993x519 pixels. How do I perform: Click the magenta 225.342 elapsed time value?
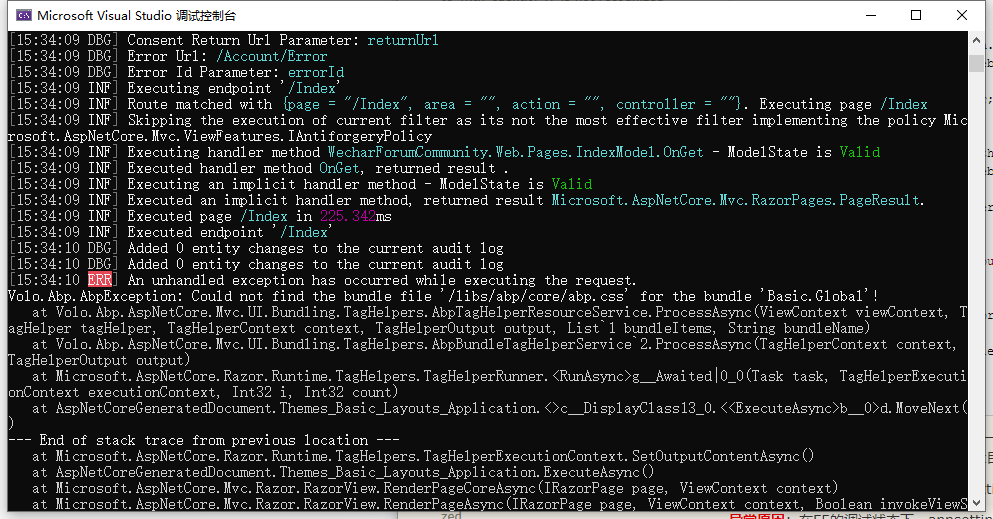348,216
